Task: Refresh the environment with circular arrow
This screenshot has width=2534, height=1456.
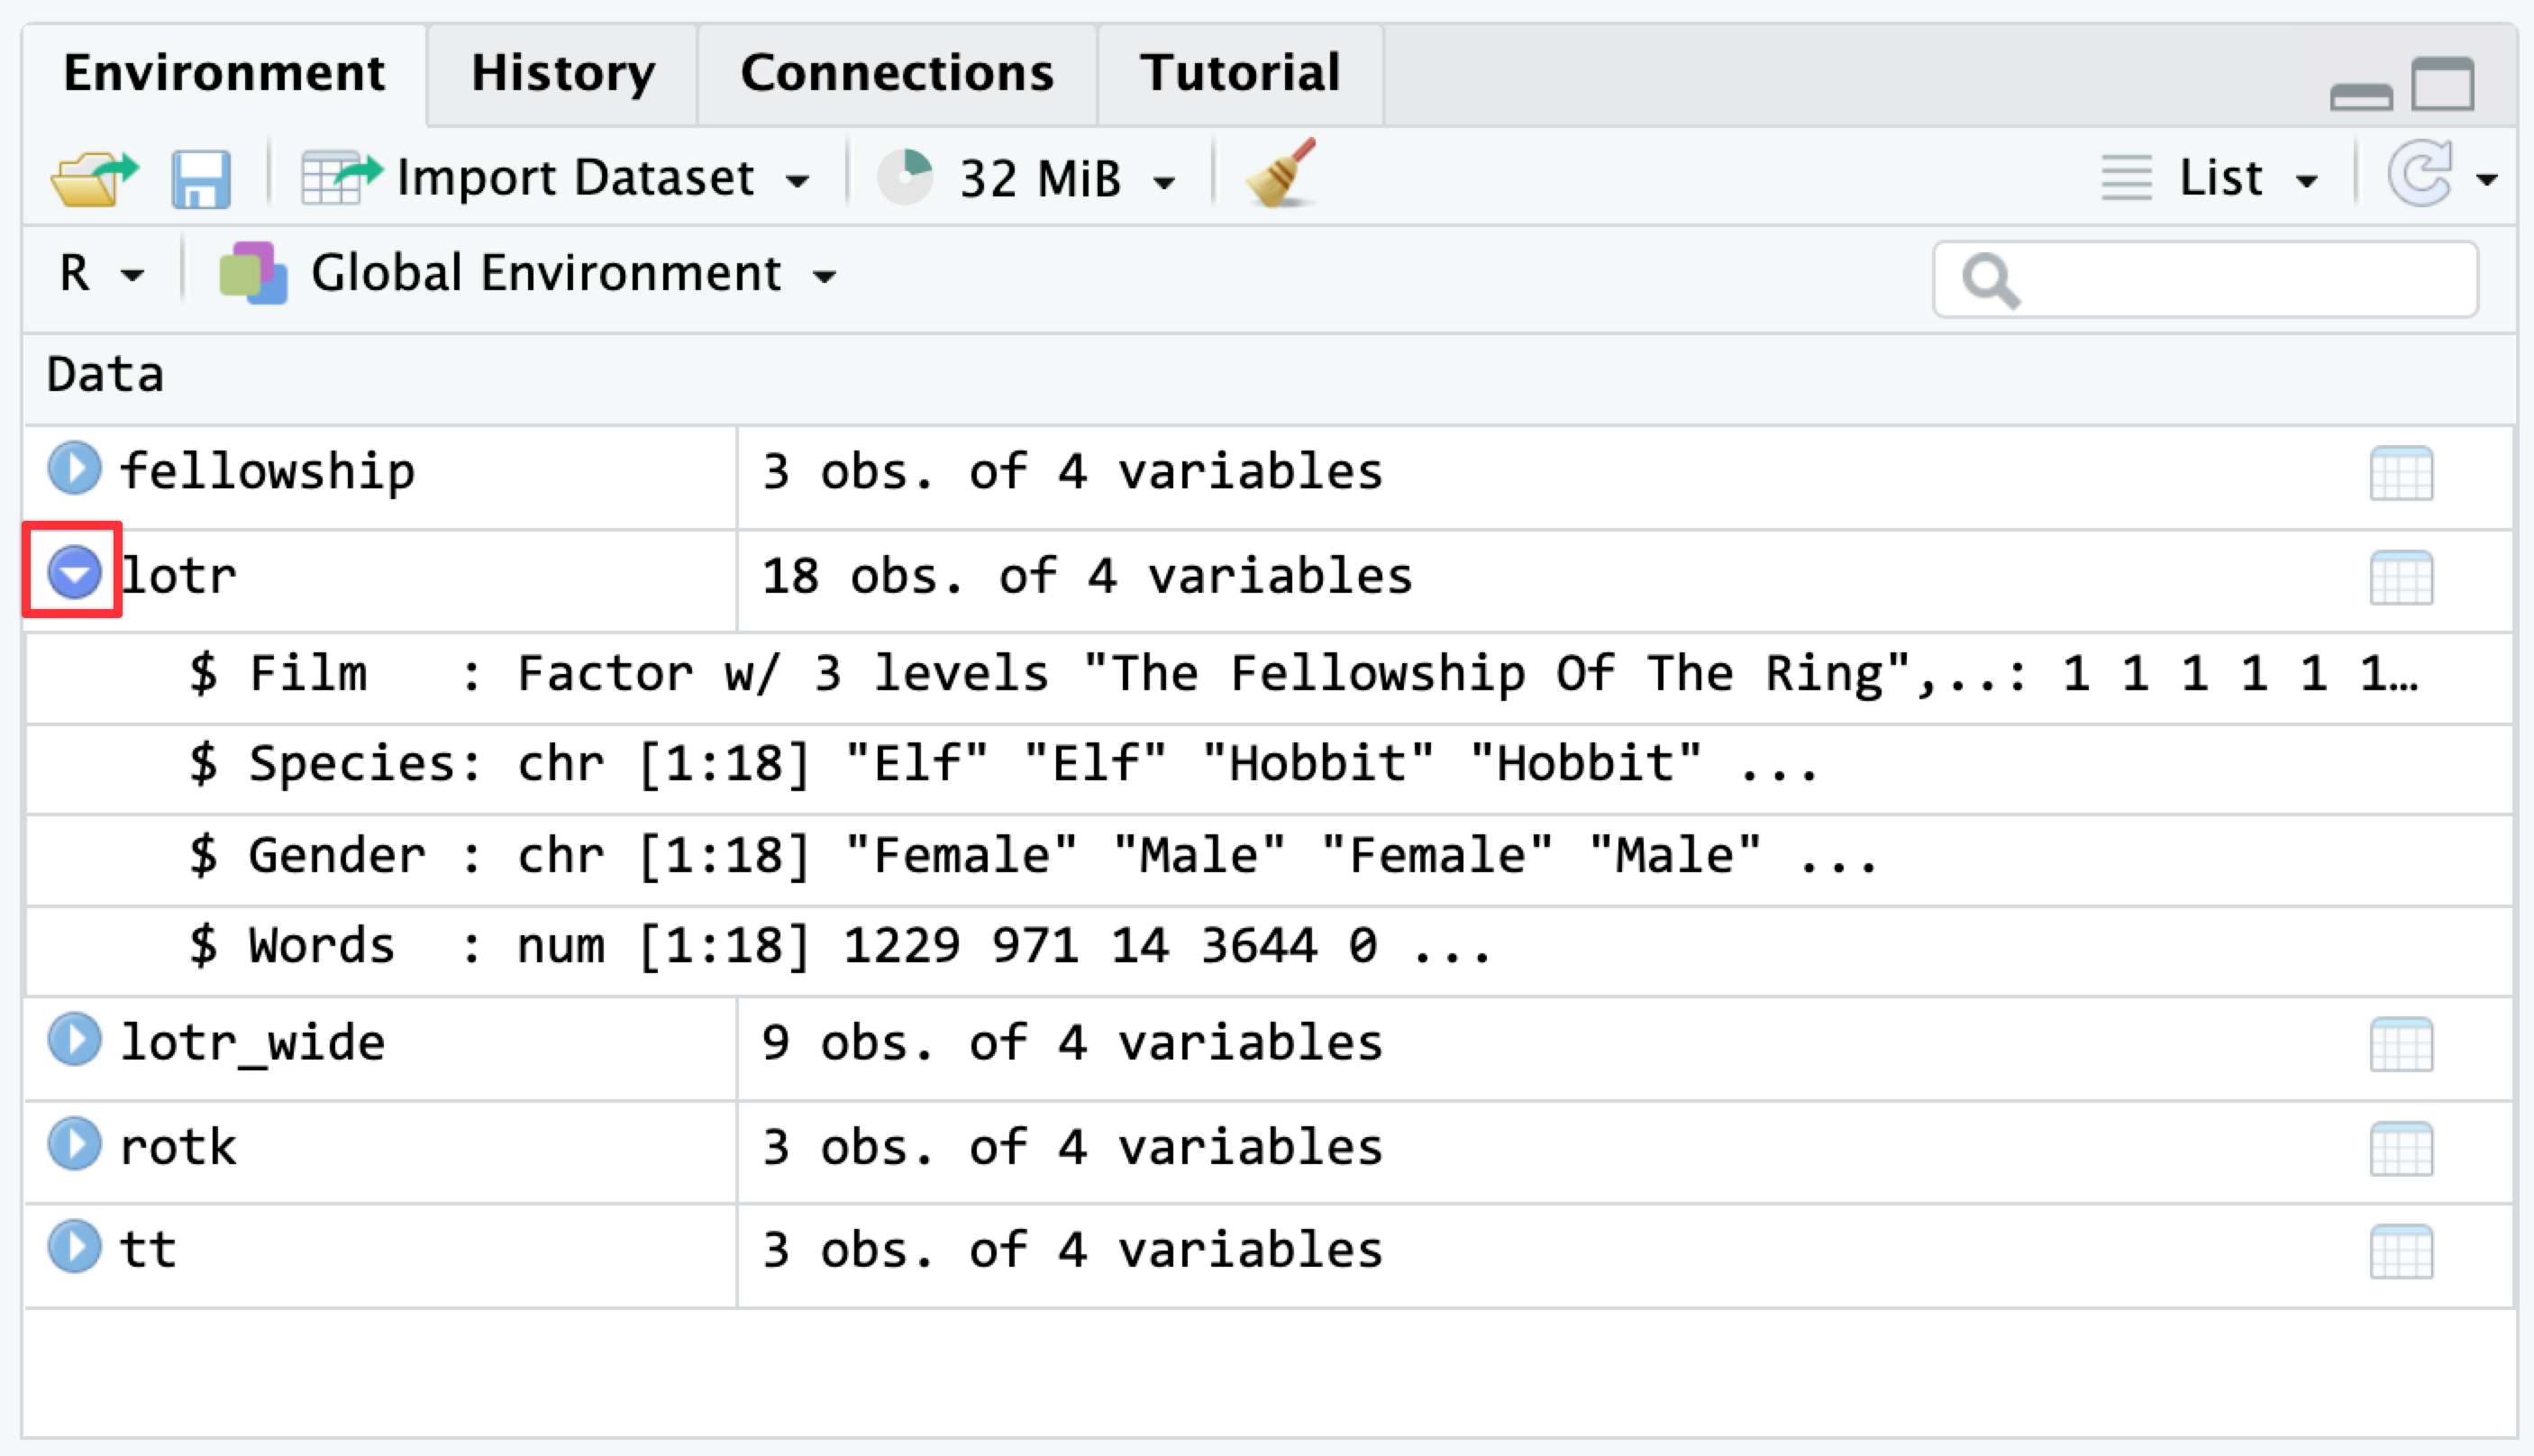Action: [x=2420, y=175]
